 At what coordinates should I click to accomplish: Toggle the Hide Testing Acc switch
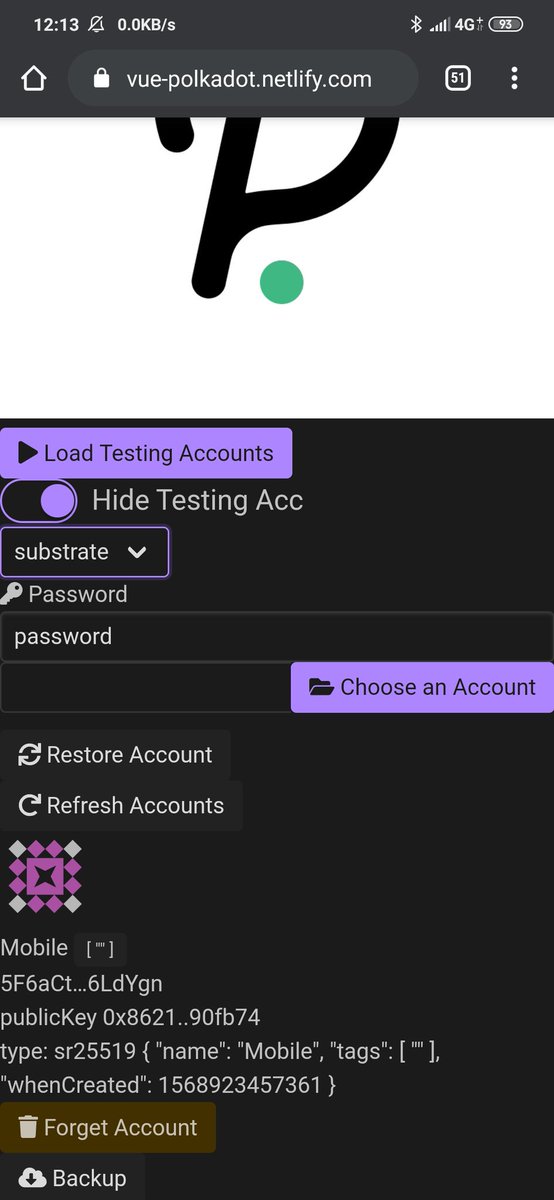point(40,500)
